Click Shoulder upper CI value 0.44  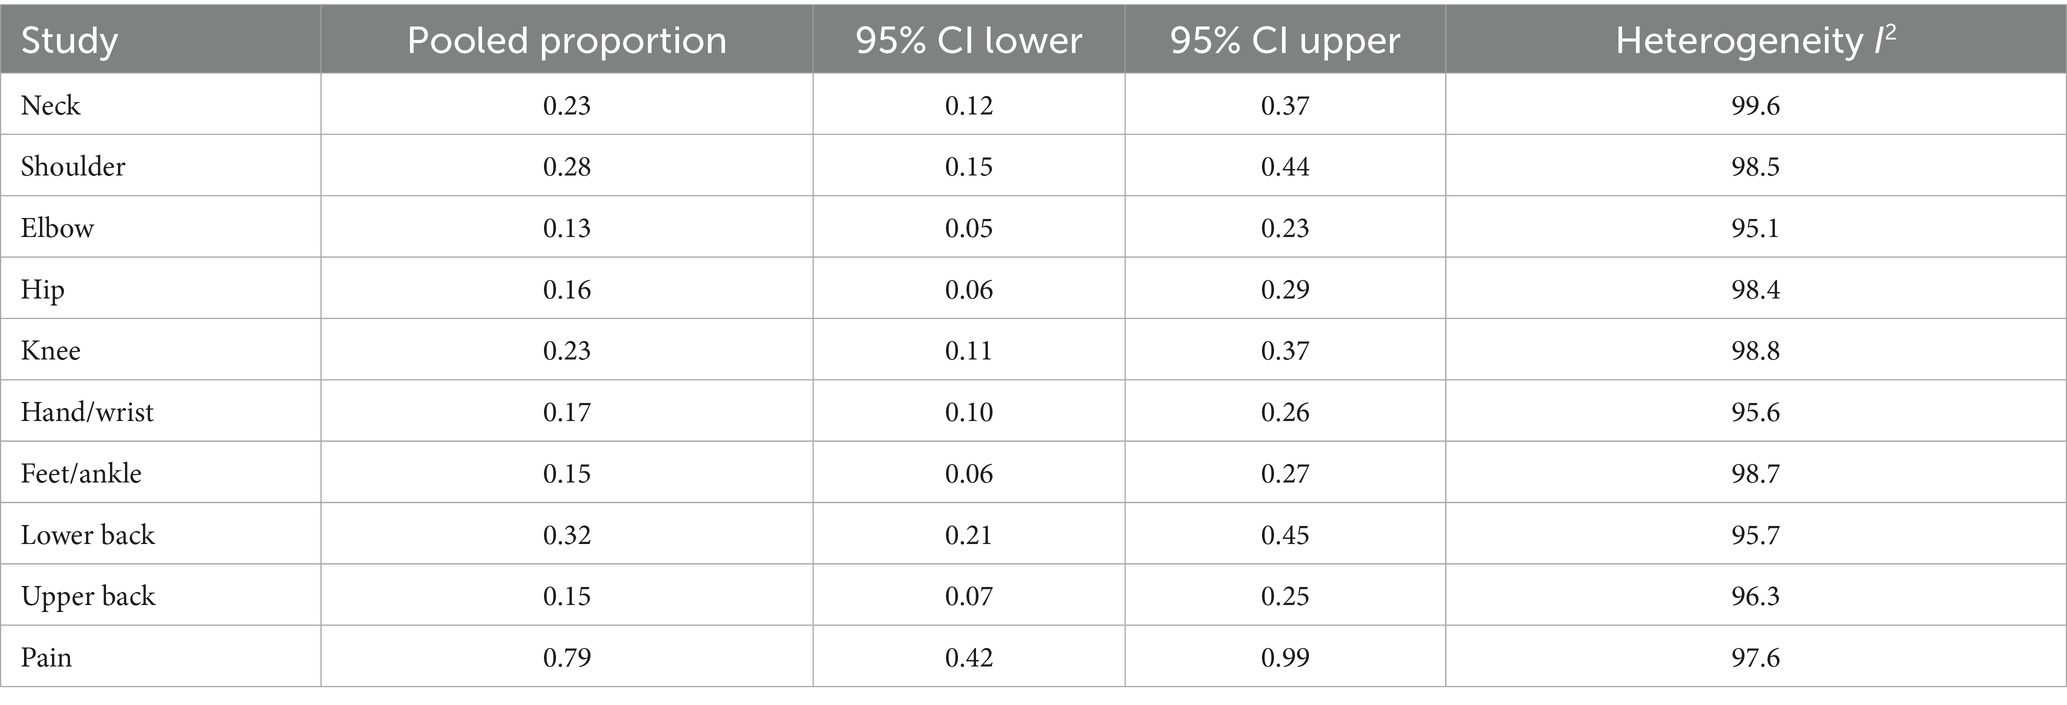tap(1285, 166)
